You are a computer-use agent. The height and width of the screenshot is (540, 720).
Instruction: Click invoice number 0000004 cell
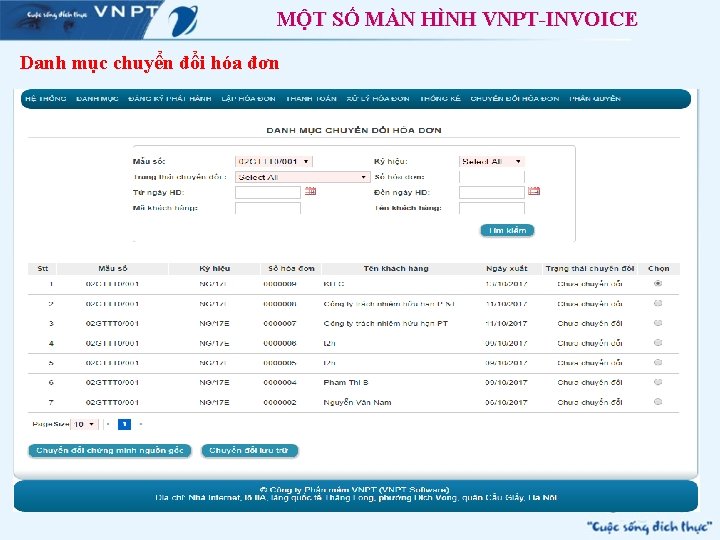tap(280, 382)
